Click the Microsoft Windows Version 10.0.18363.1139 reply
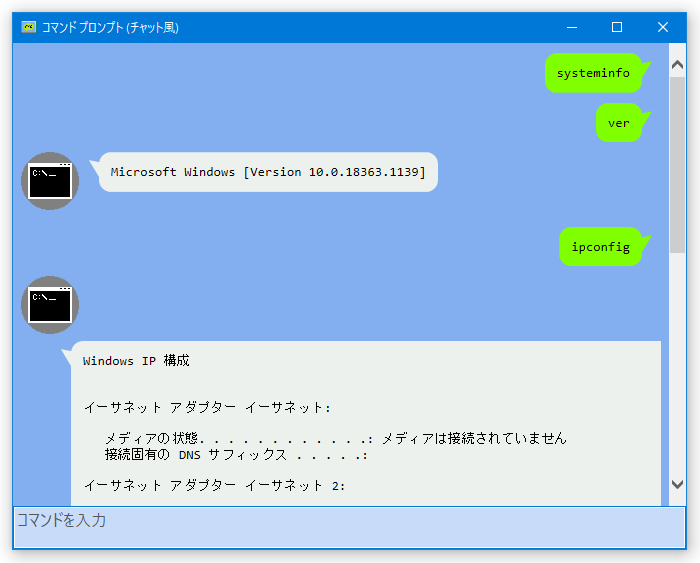Viewport: 700px width, 563px height. click(268, 172)
